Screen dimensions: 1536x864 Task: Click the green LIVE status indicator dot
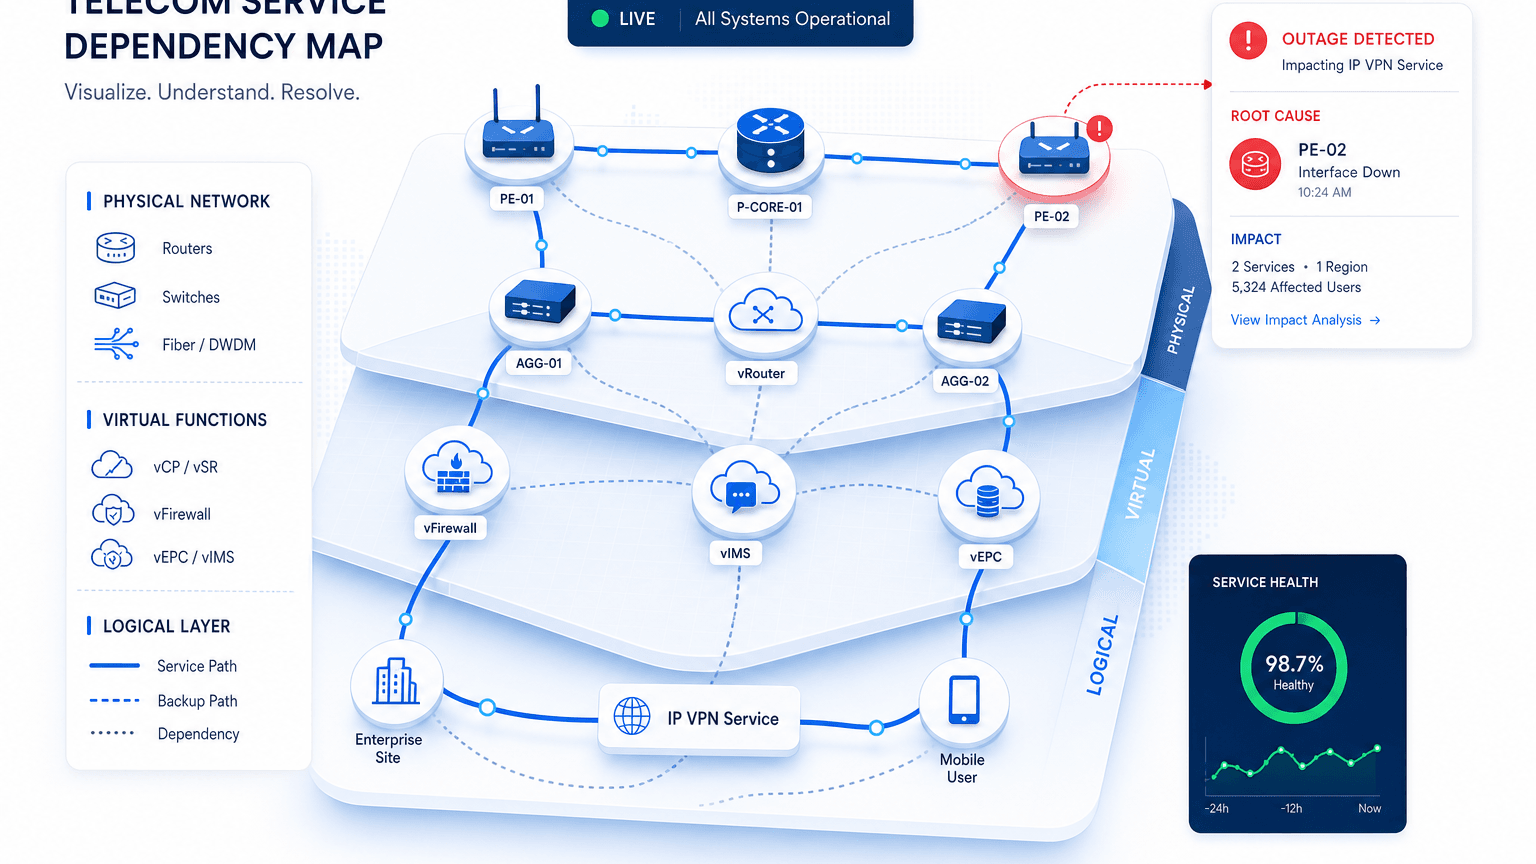tap(600, 18)
